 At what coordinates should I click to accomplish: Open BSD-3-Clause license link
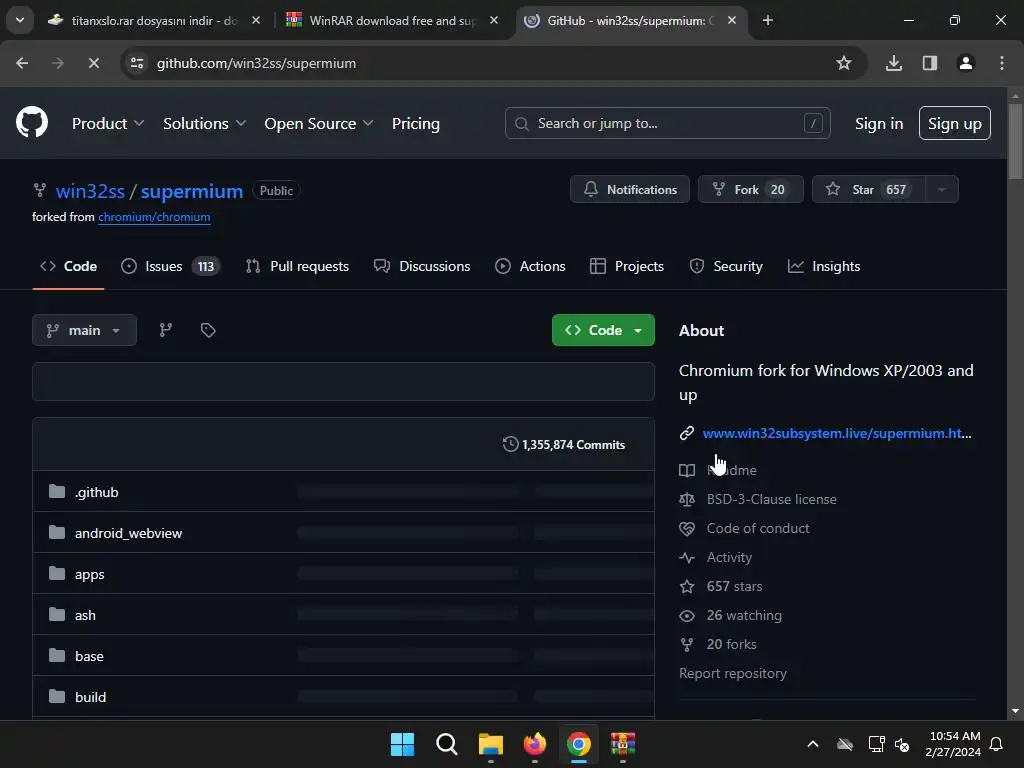pyautogui.click(x=771, y=500)
